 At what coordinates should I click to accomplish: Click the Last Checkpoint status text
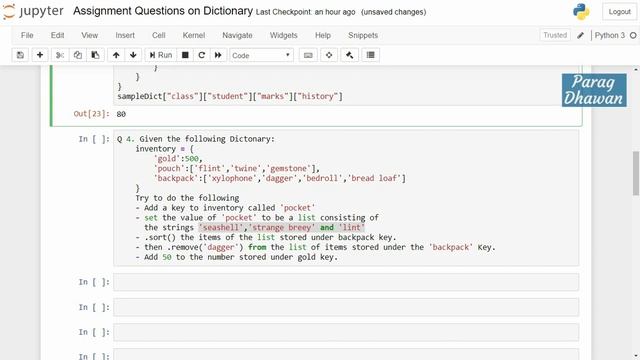click(x=305, y=12)
